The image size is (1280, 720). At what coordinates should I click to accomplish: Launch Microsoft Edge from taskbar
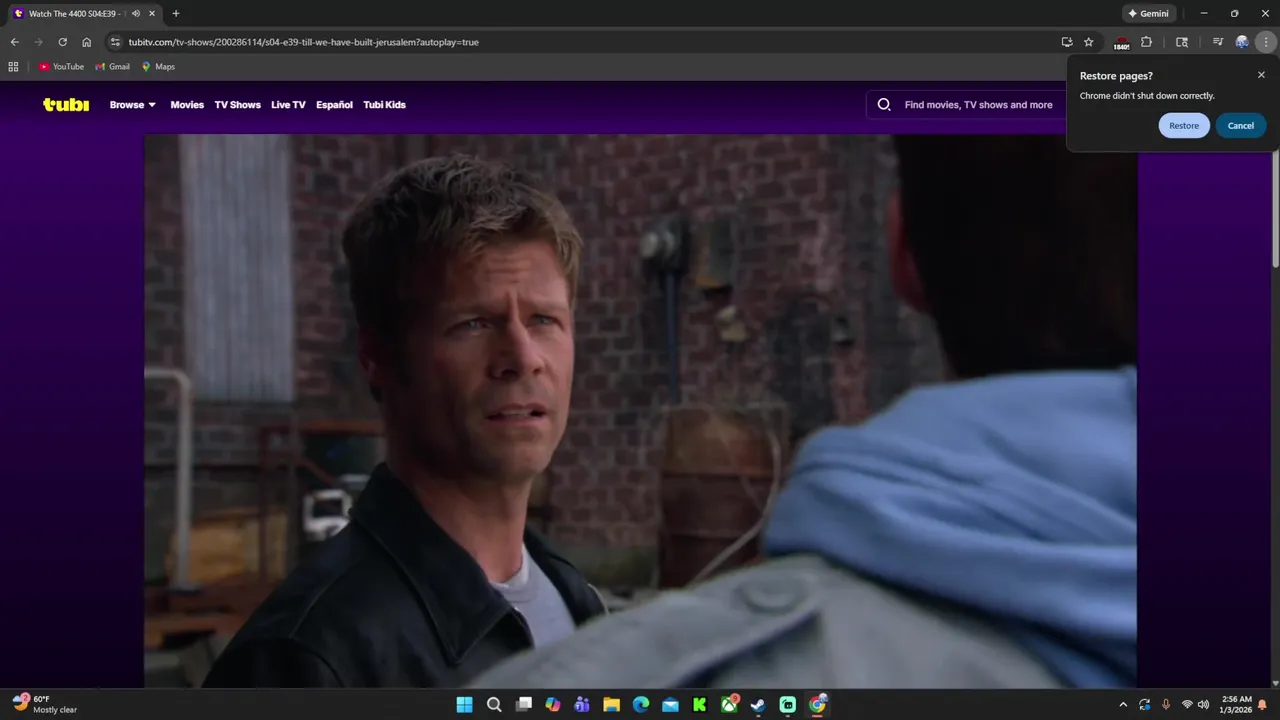pos(641,705)
